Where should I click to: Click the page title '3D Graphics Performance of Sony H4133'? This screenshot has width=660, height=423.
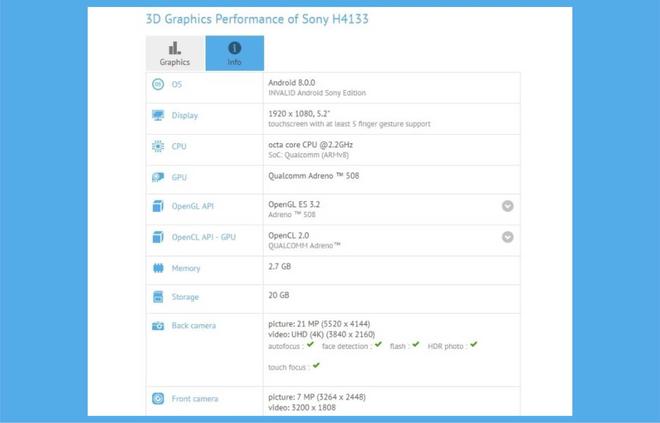pos(257,19)
